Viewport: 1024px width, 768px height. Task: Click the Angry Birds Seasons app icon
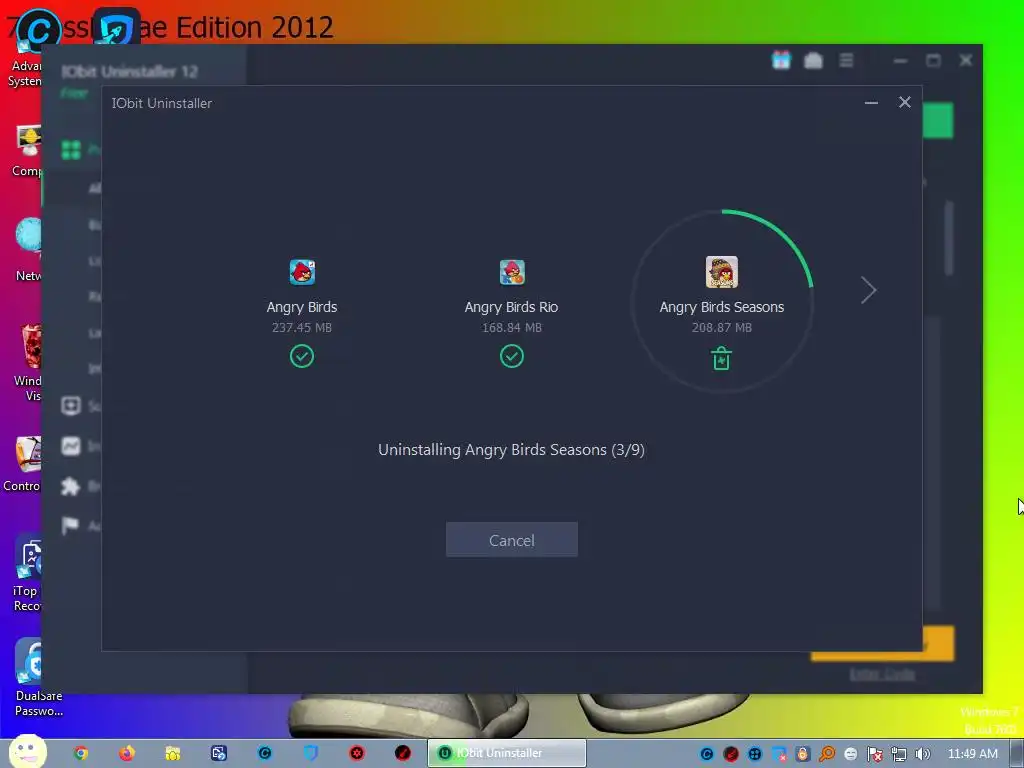tap(722, 272)
